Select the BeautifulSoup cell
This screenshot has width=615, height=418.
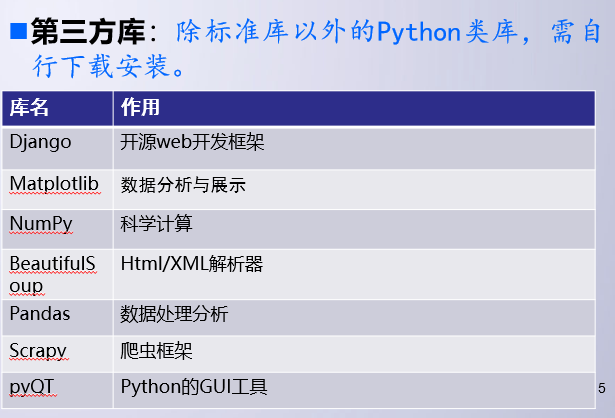tap(58, 274)
